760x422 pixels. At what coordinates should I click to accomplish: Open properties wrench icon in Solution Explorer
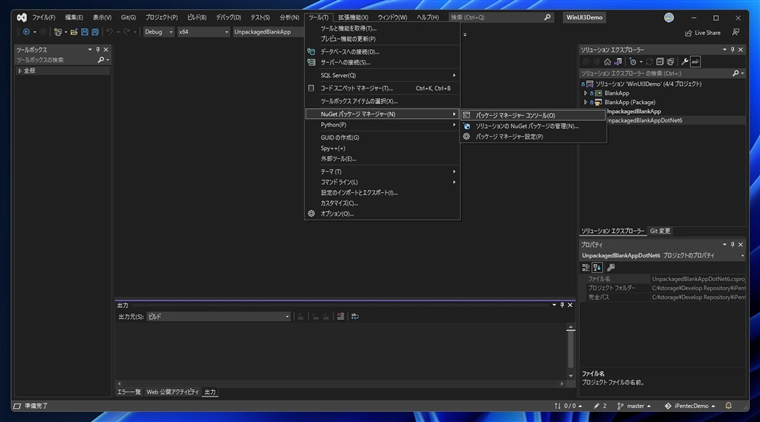[x=684, y=62]
